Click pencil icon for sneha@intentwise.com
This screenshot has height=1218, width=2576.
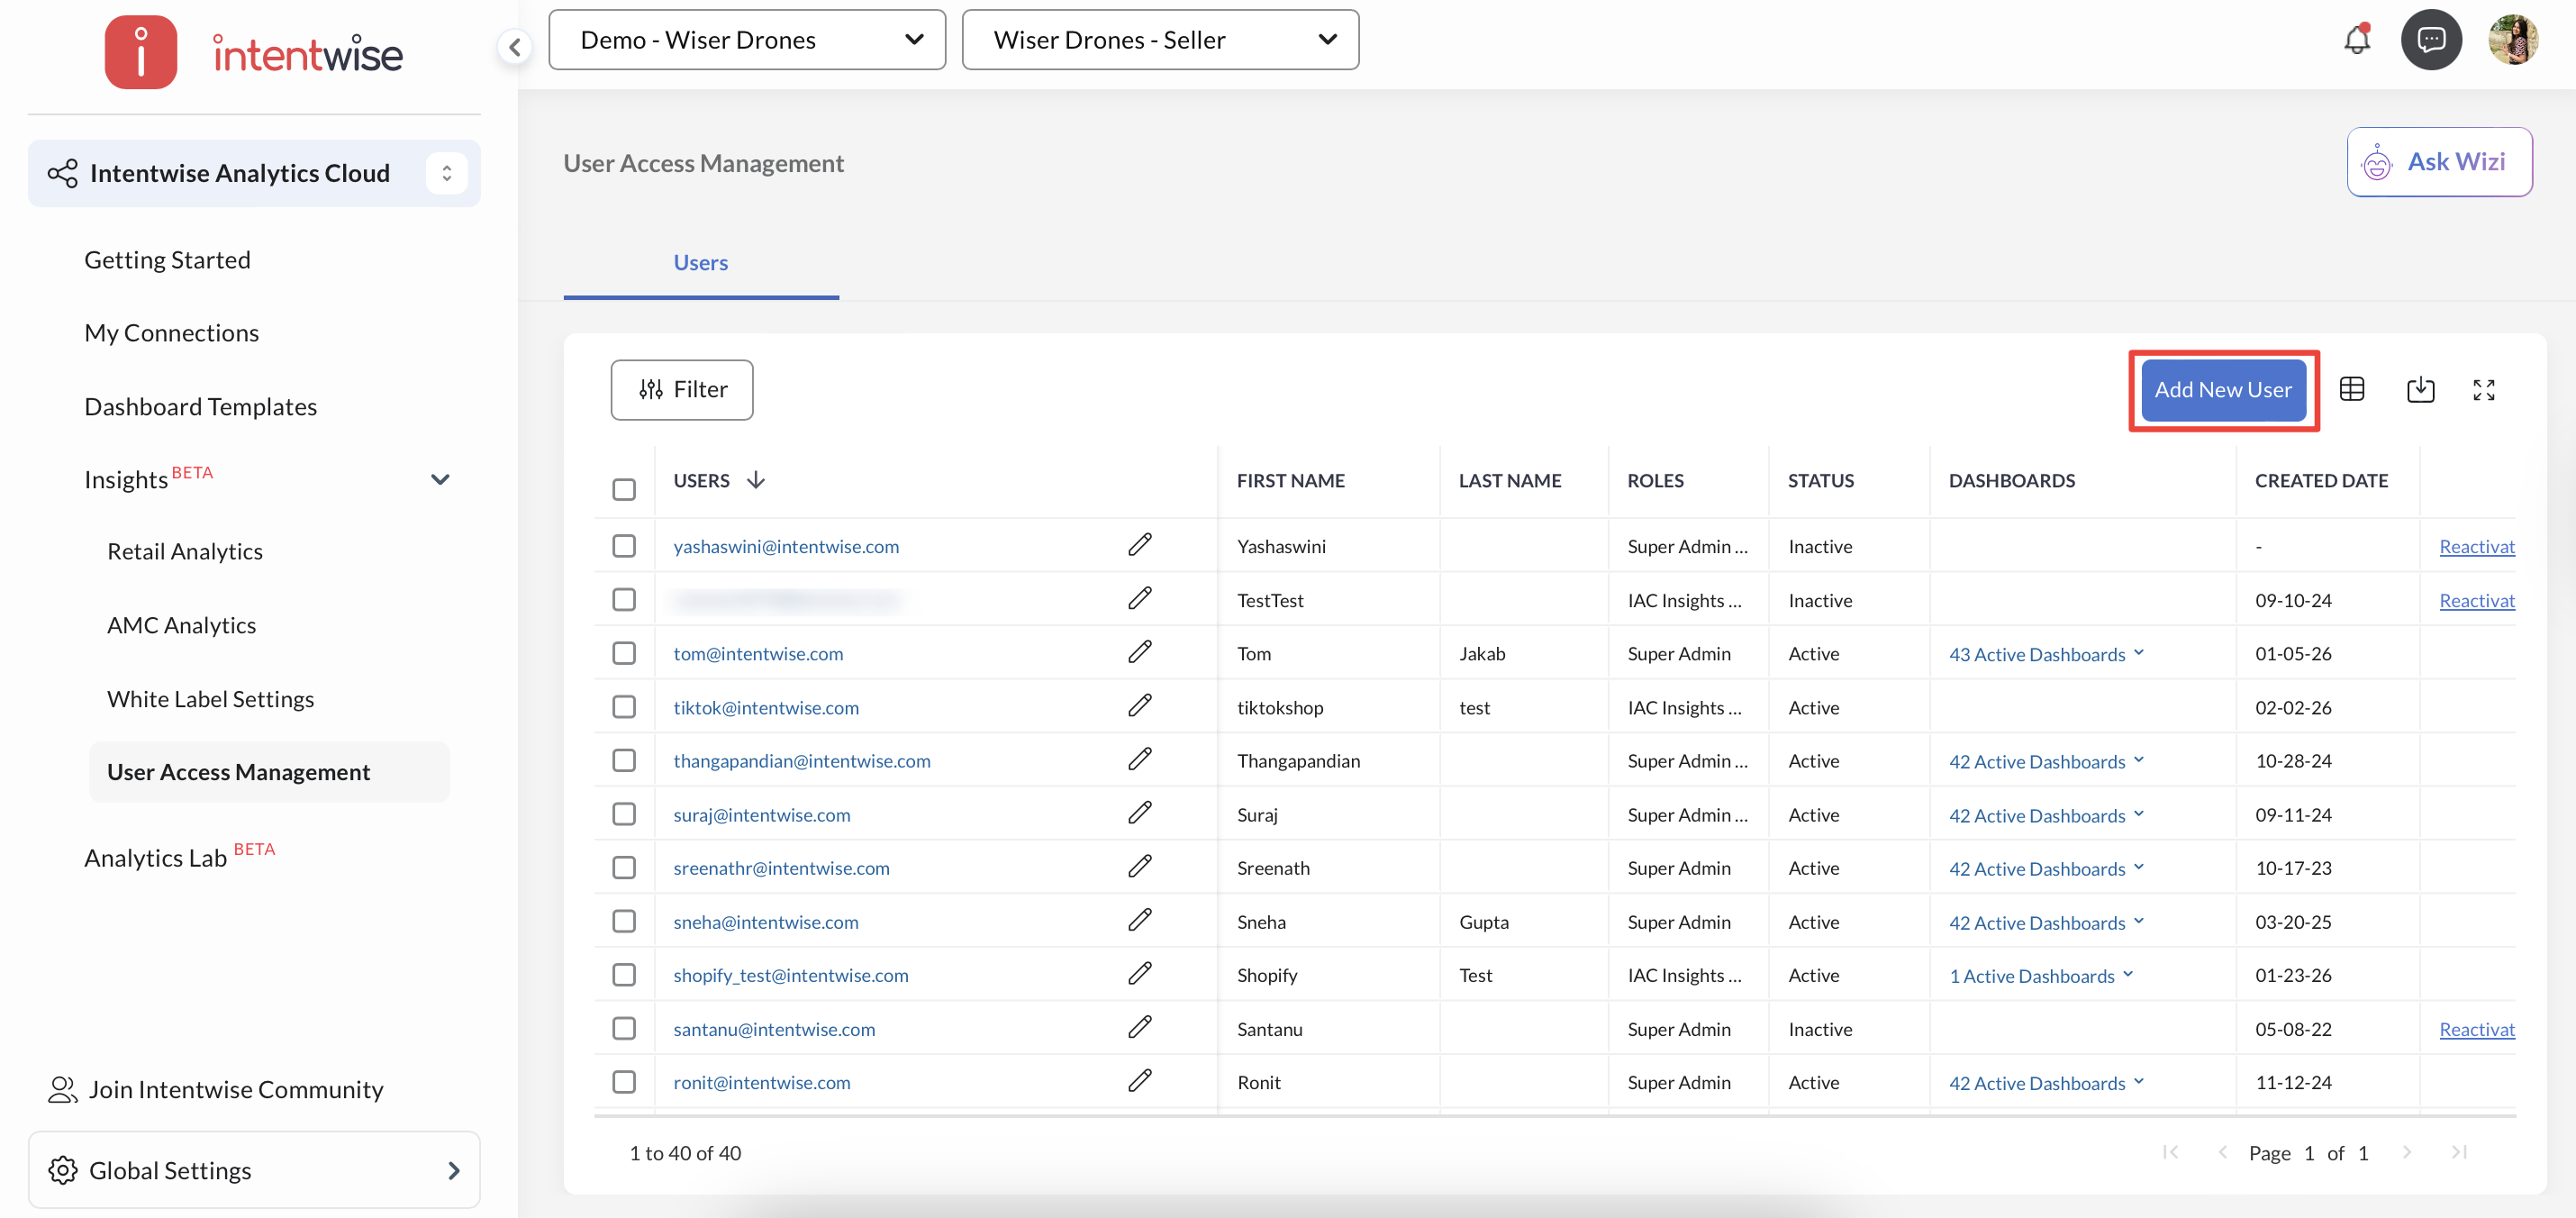1139,920
